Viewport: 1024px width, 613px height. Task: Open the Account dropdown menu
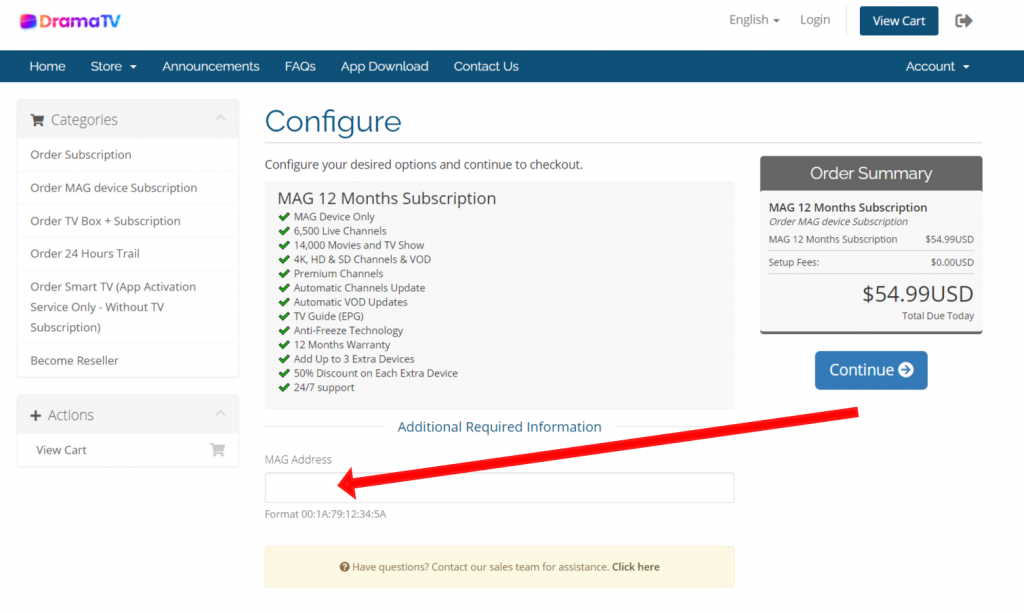tap(937, 66)
